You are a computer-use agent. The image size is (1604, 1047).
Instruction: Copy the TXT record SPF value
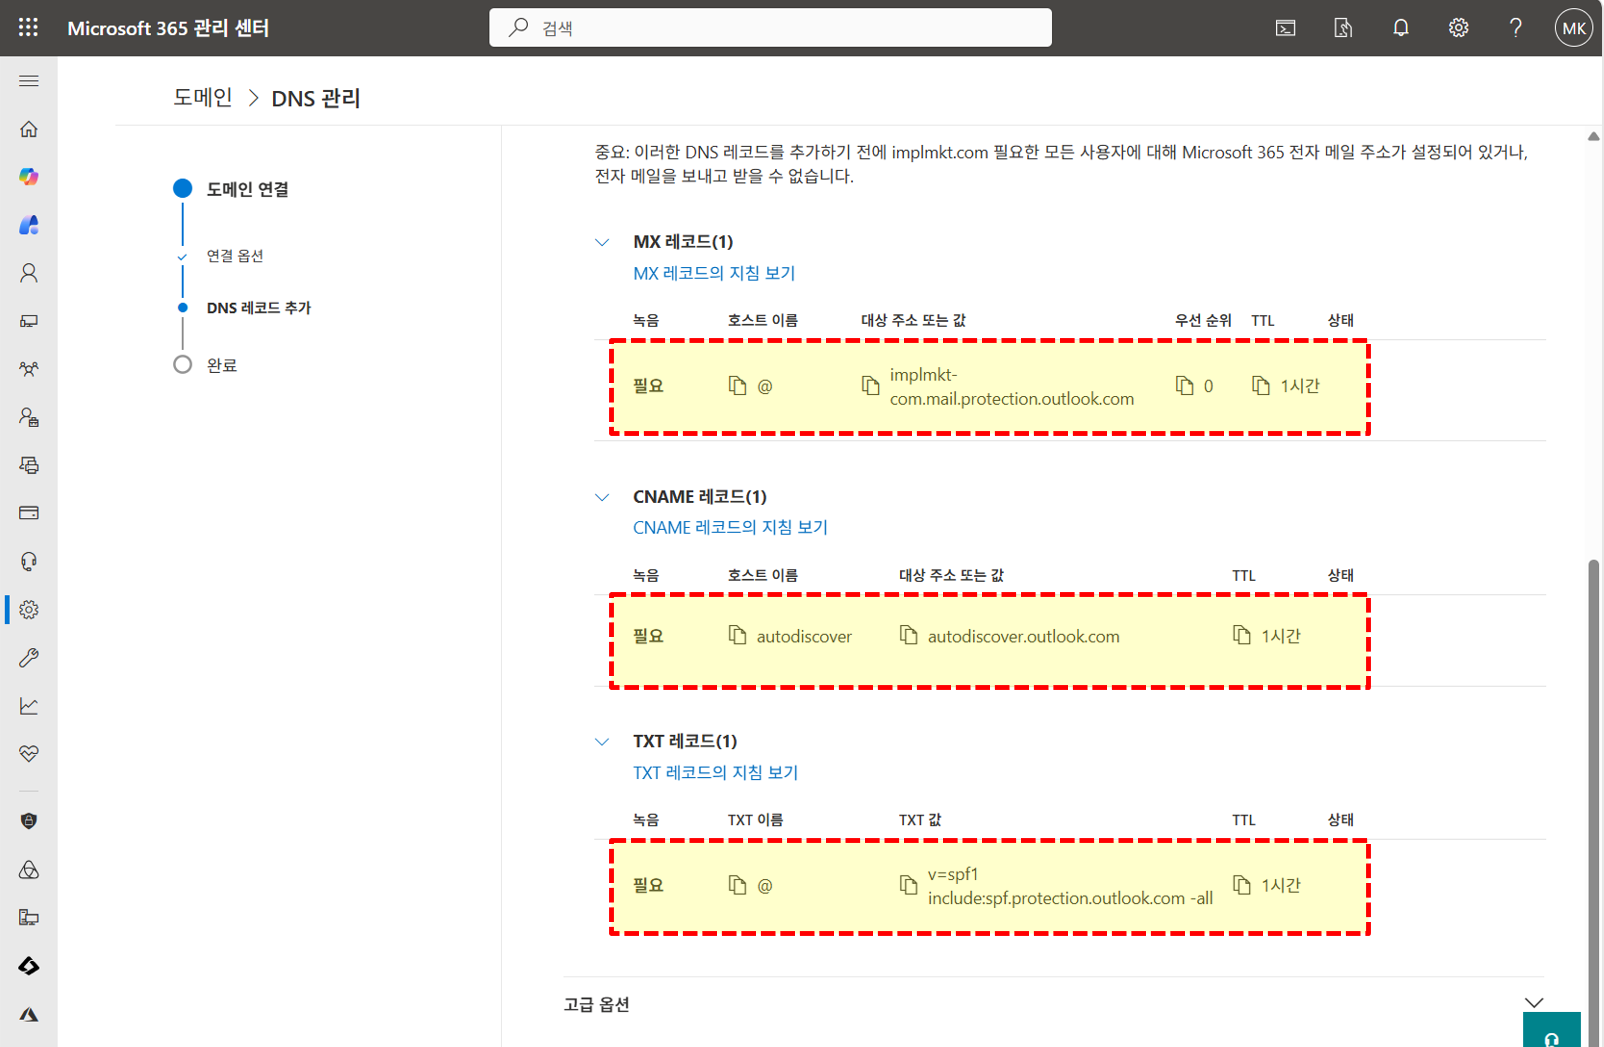click(908, 885)
